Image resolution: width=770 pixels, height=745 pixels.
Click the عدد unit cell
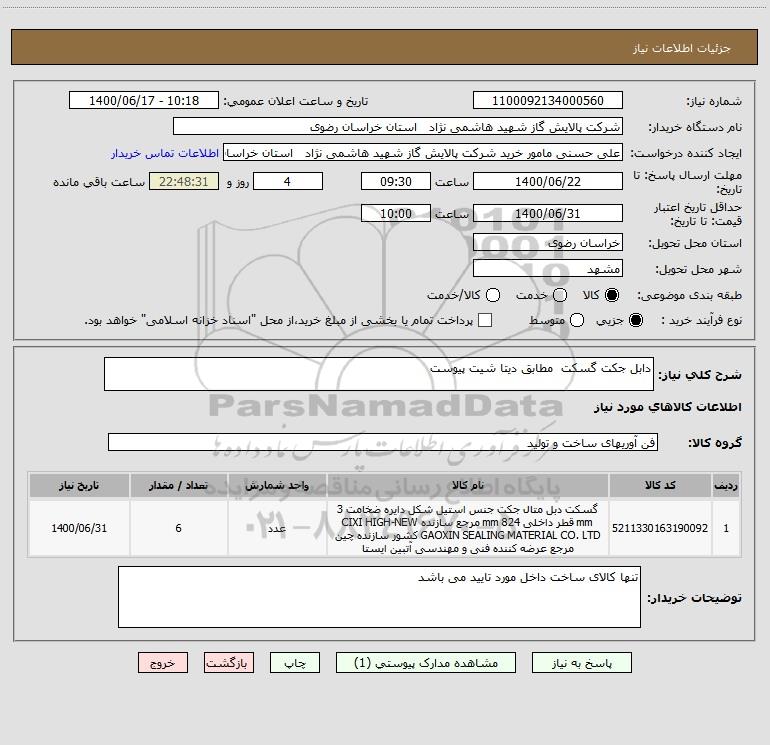point(277,528)
